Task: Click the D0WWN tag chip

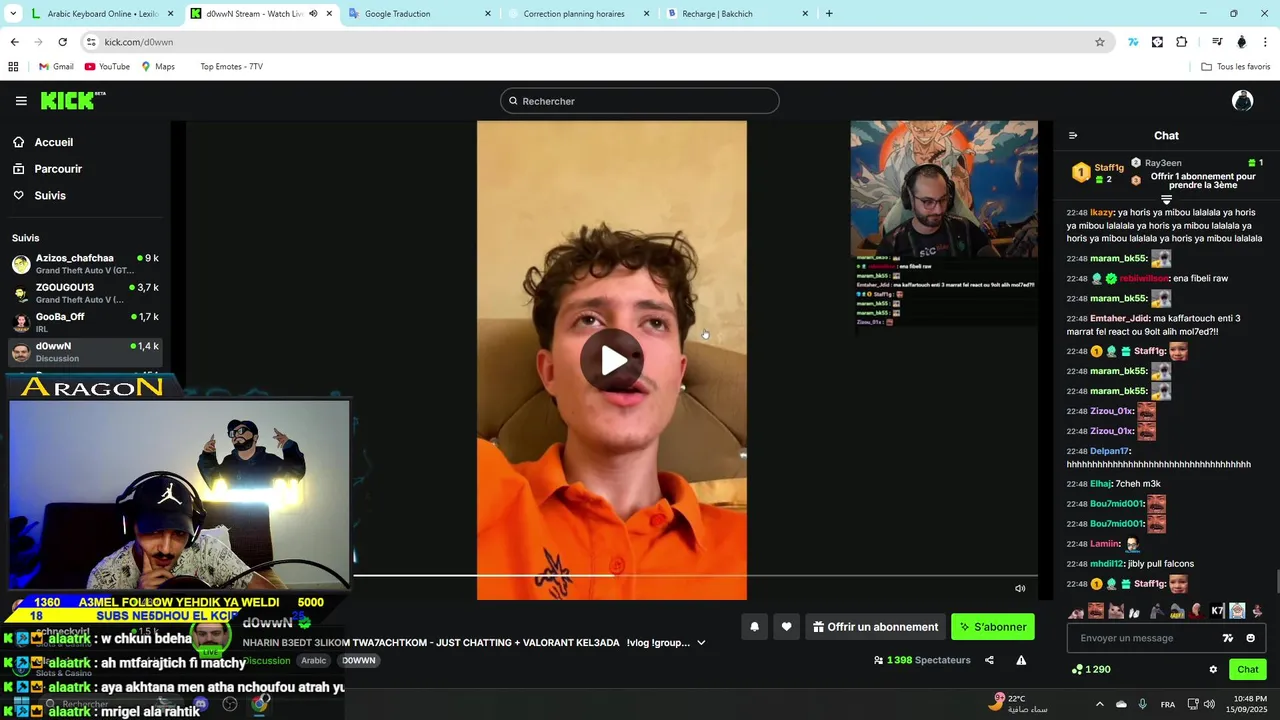Action: [x=359, y=661]
